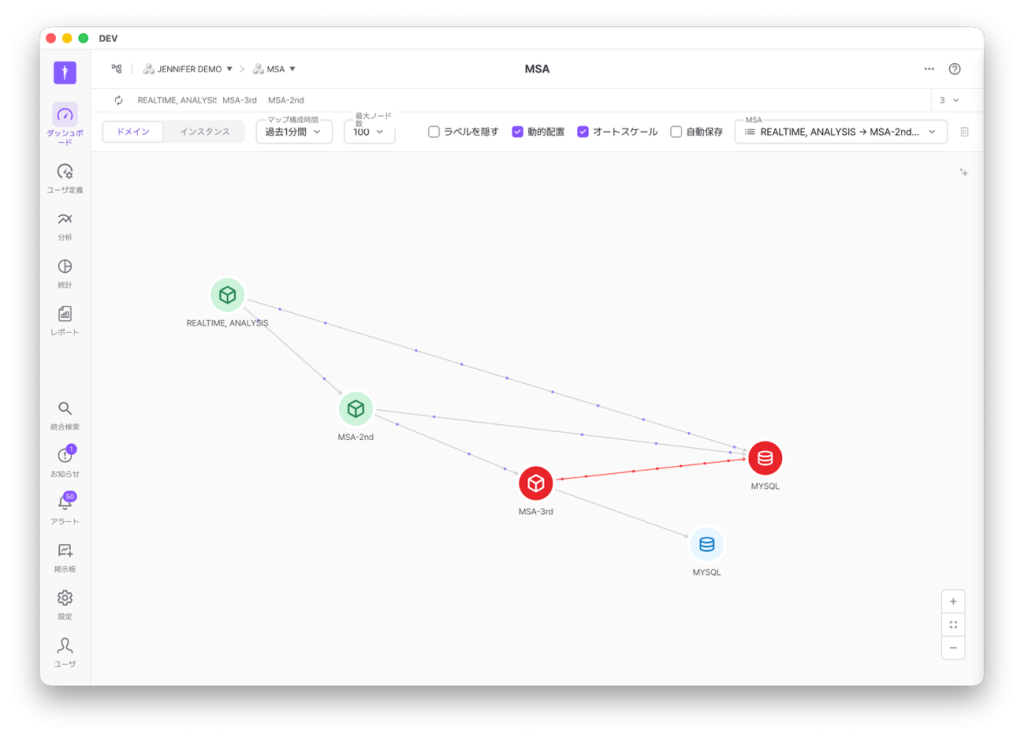Toggle the 自動保存 checkbox

pos(676,132)
